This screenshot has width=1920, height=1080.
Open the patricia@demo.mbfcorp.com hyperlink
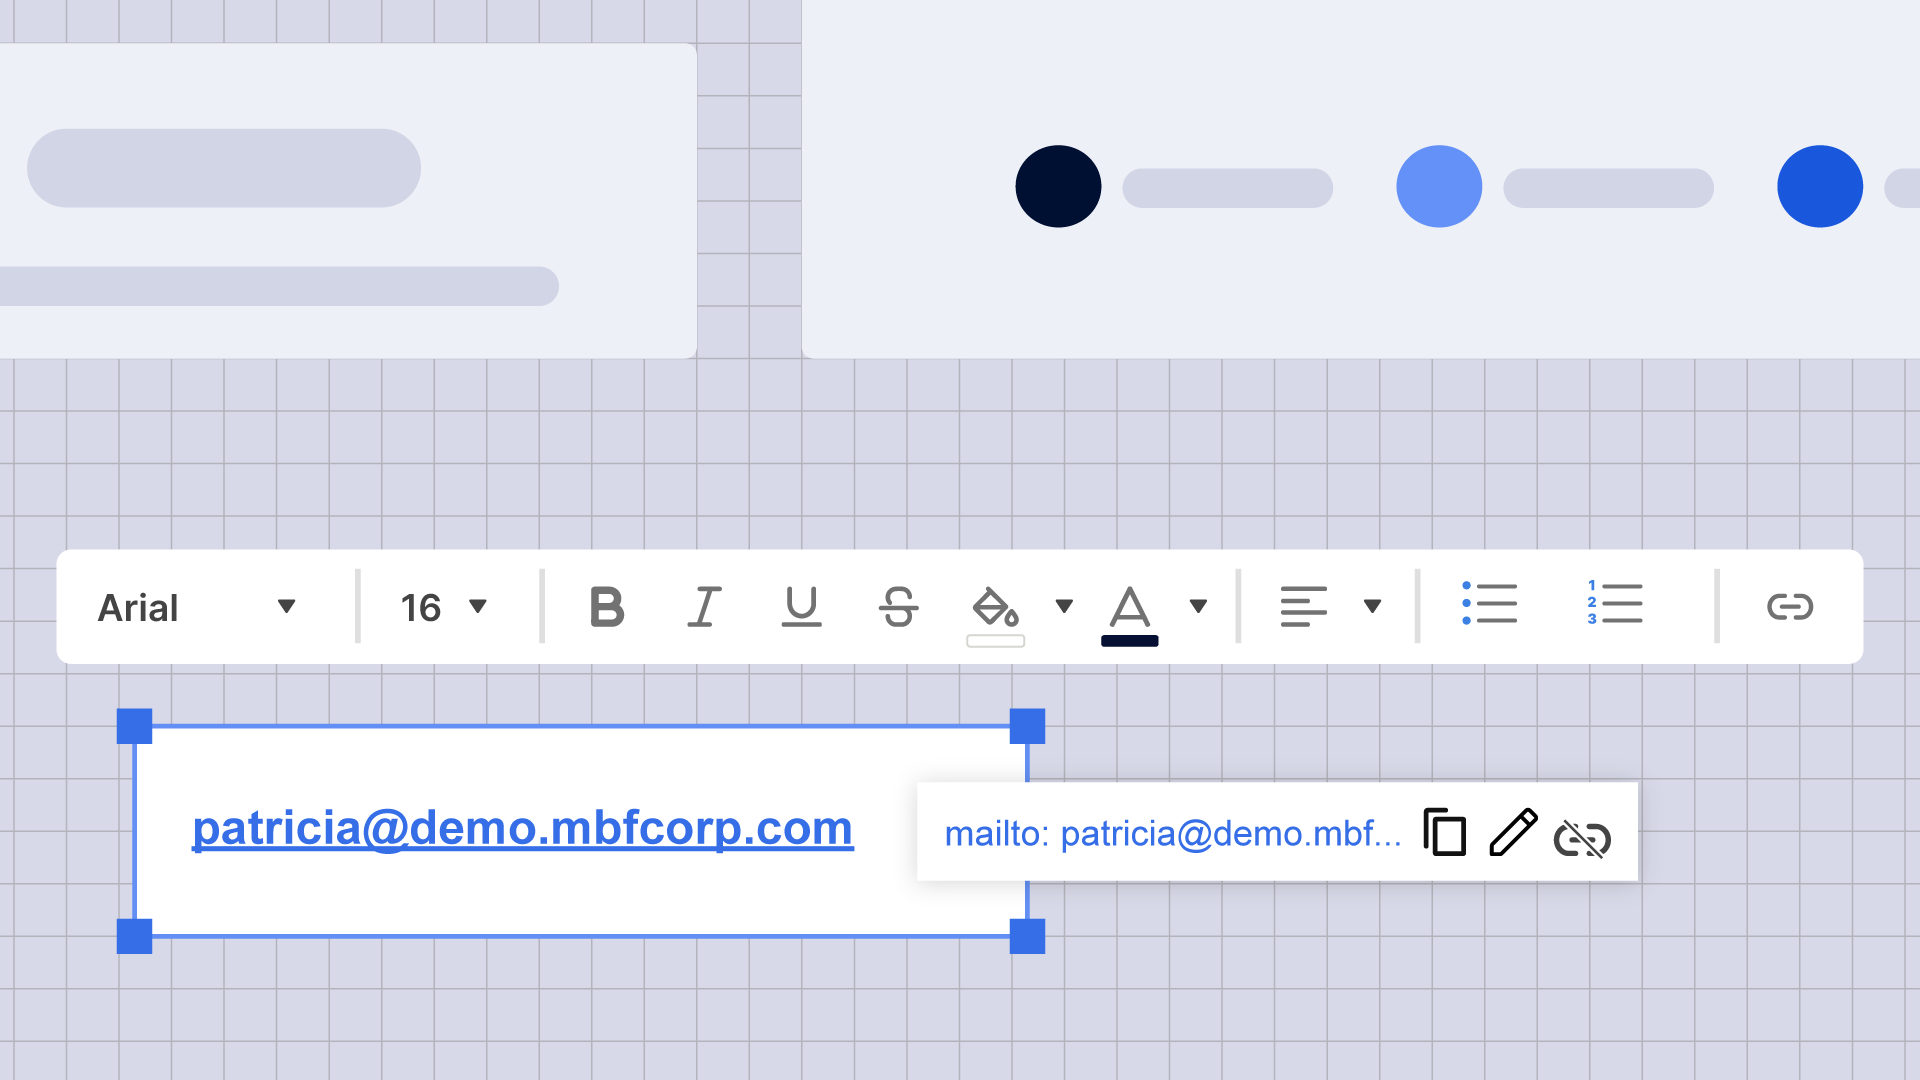click(522, 829)
